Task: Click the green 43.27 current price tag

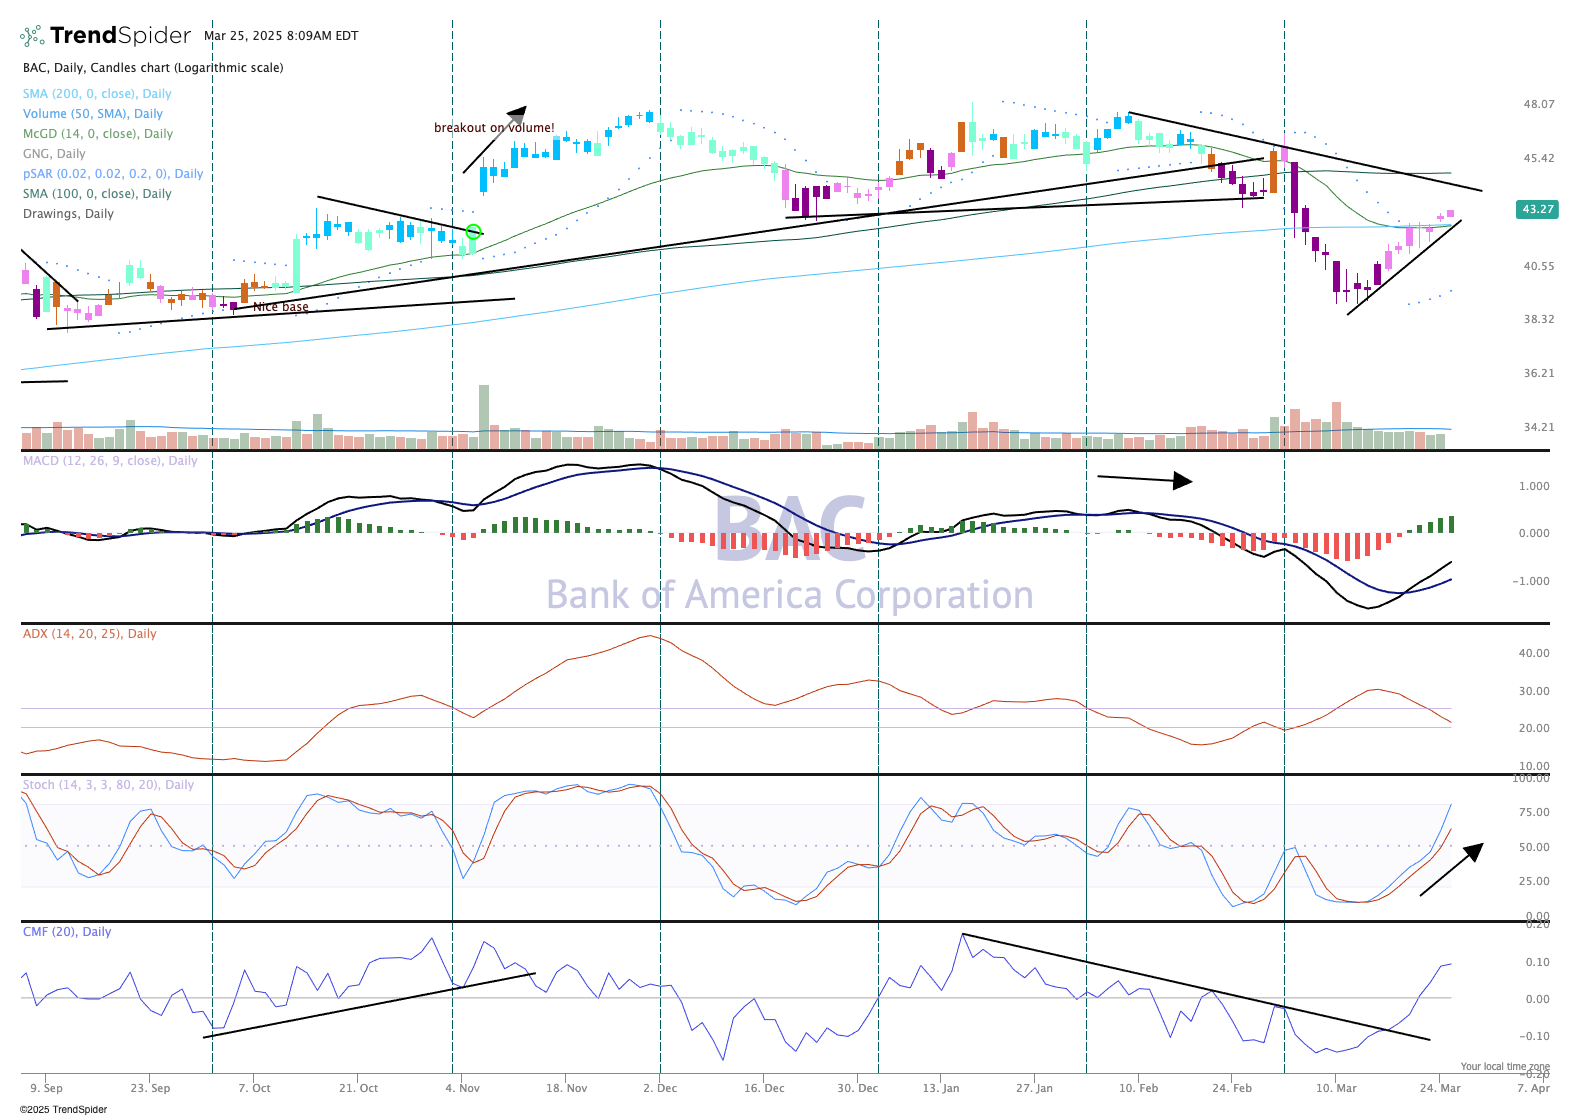Action: 1537,209
